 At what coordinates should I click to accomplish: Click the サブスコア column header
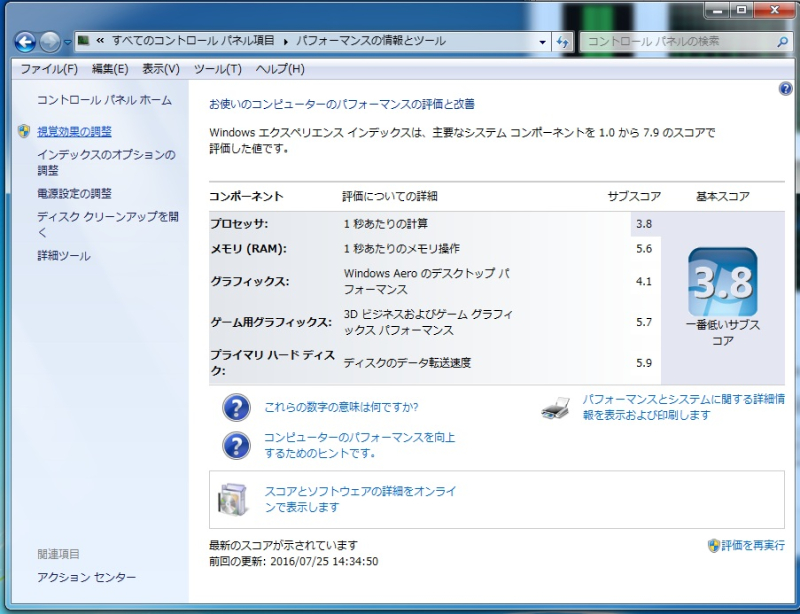(x=634, y=197)
